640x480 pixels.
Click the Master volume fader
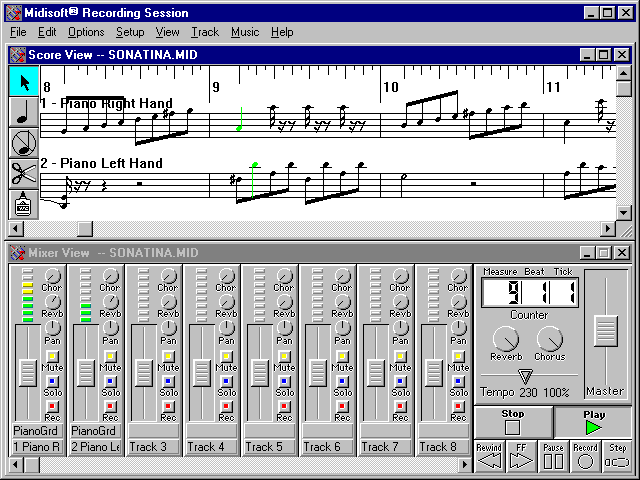pos(604,330)
